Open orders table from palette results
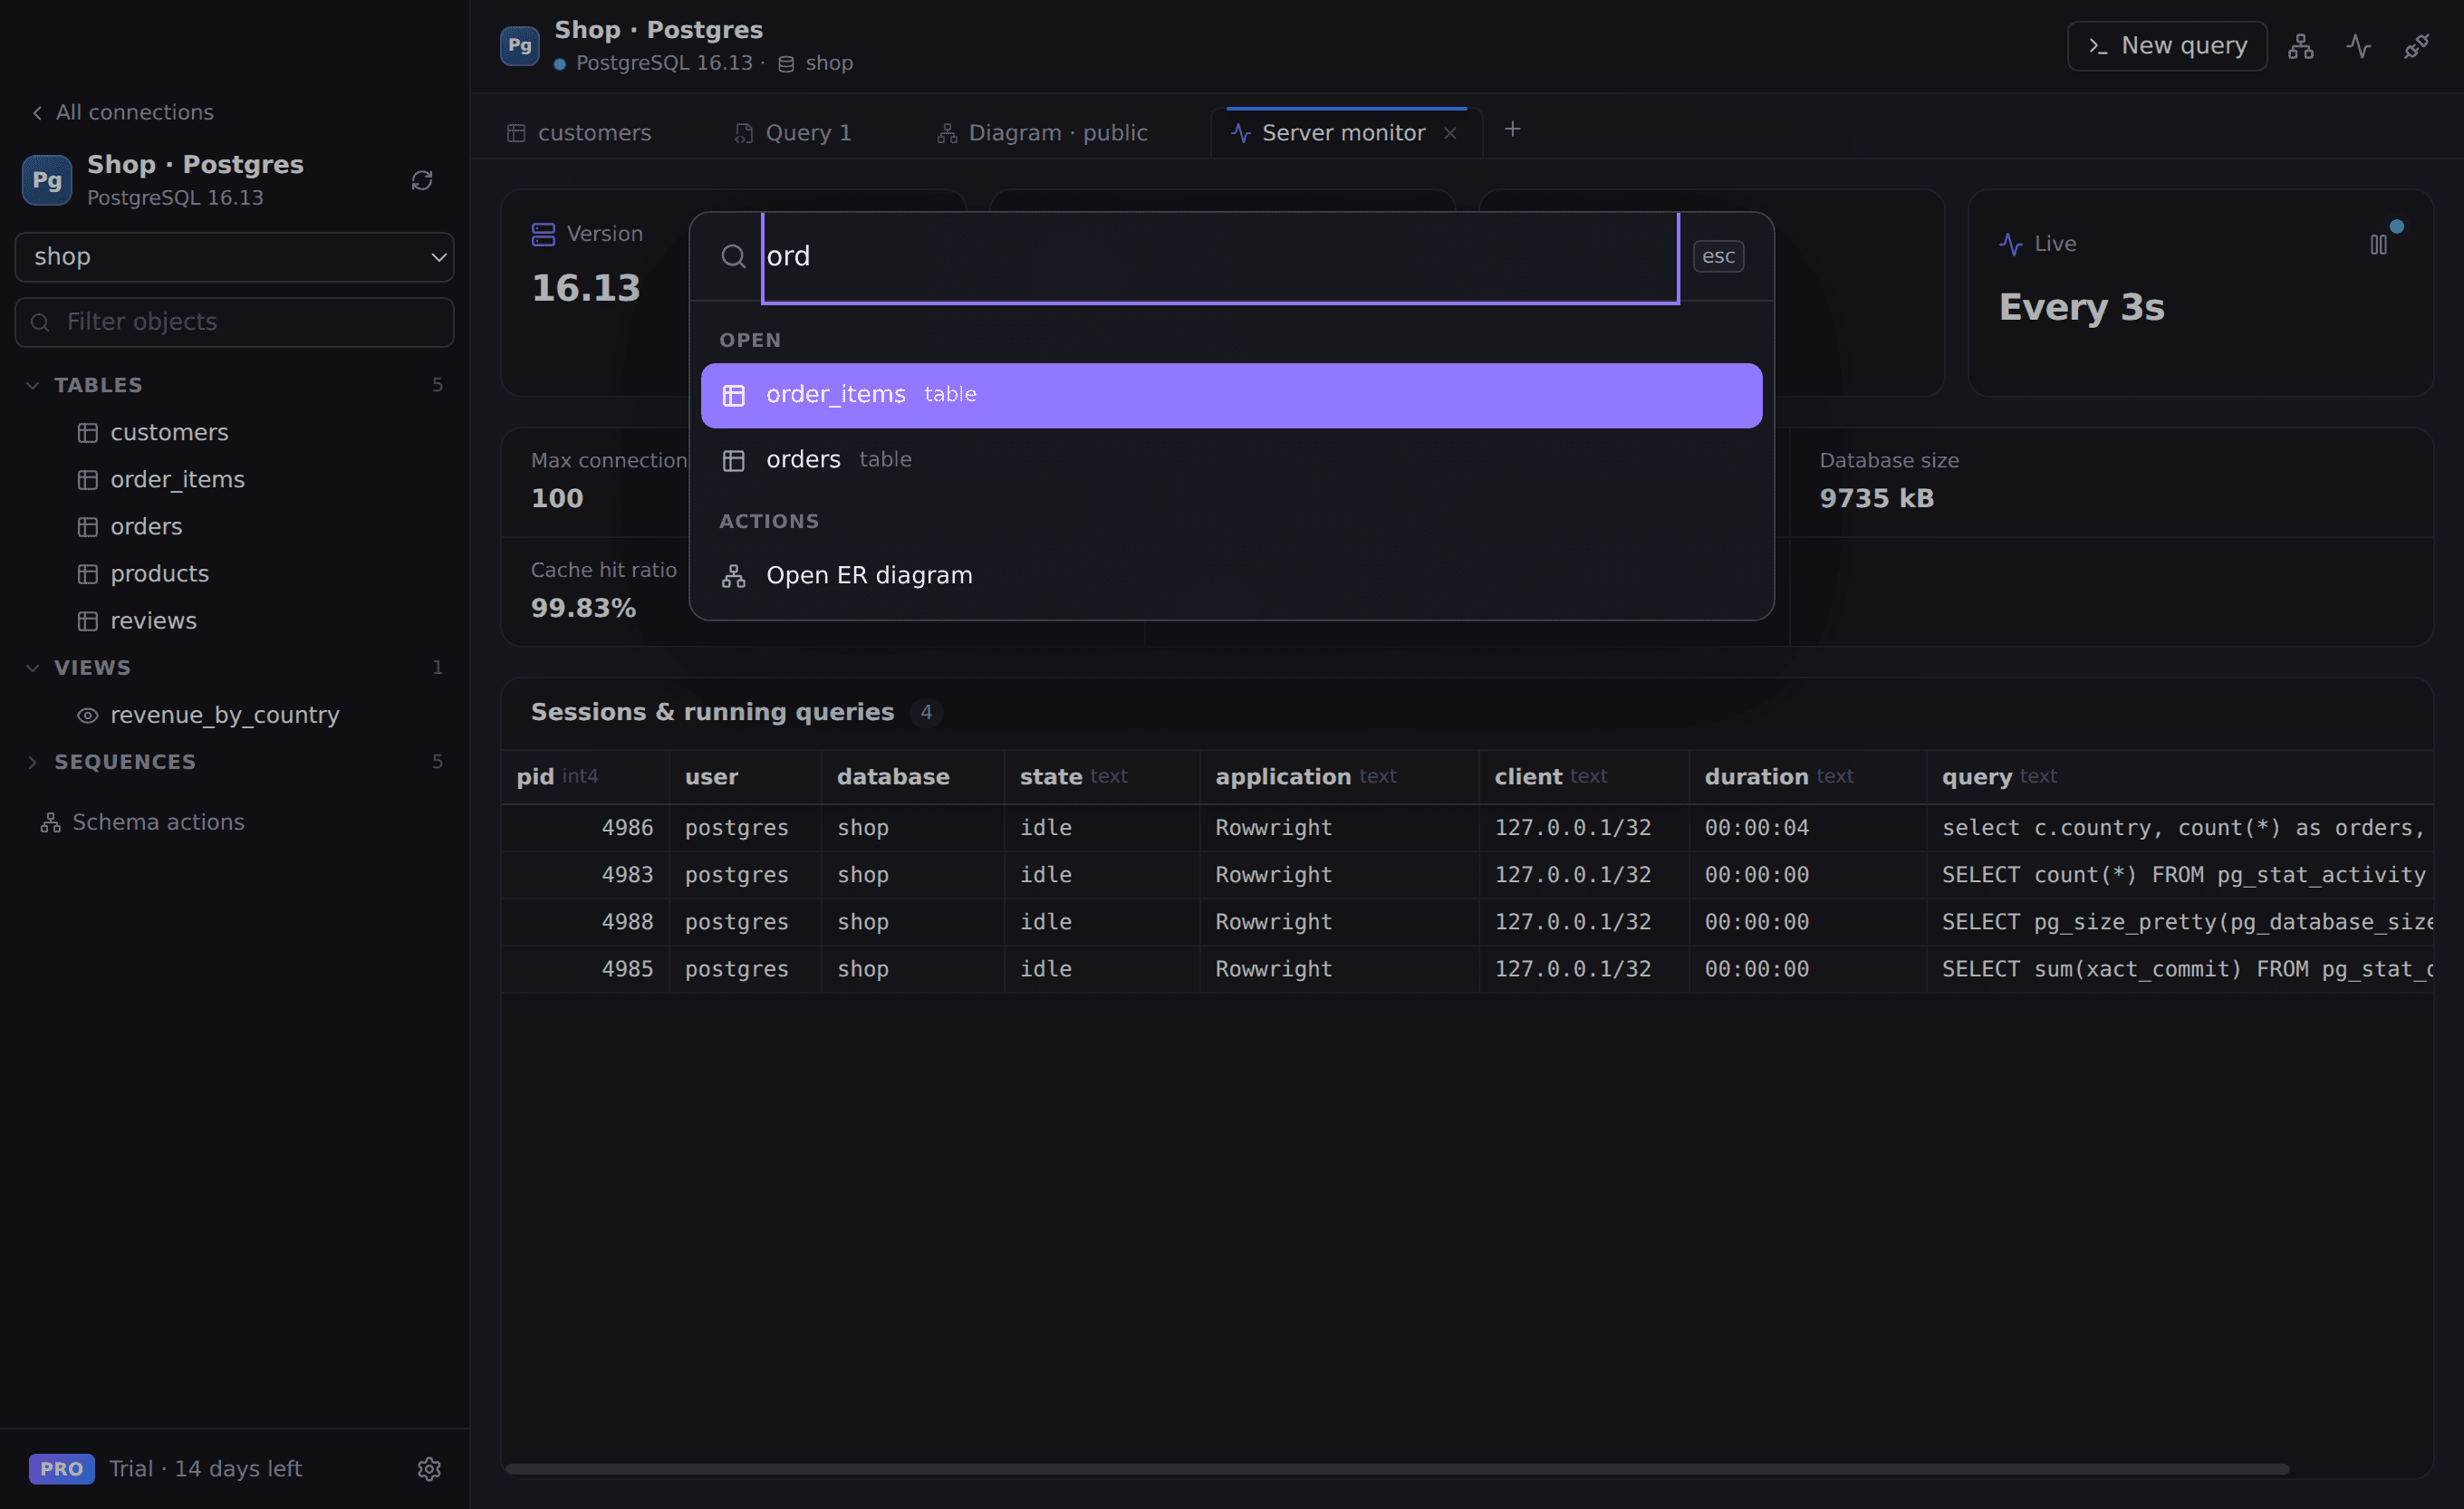The image size is (2464, 1509). 1231,460
